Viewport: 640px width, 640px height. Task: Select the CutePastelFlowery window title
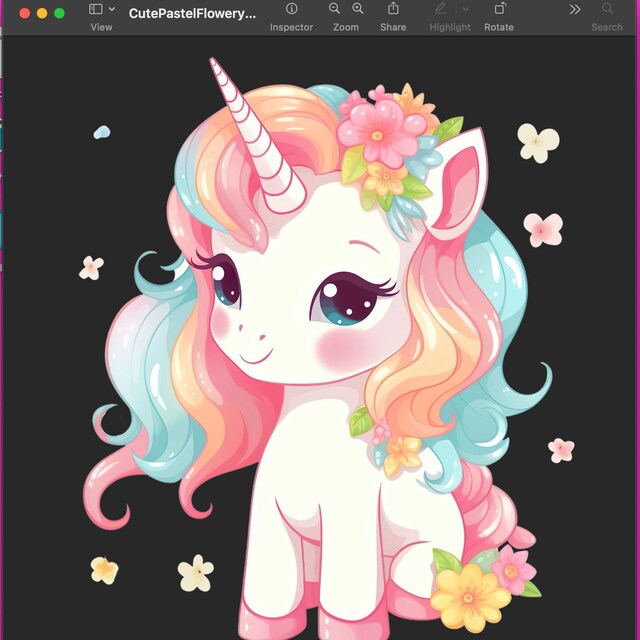point(192,13)
